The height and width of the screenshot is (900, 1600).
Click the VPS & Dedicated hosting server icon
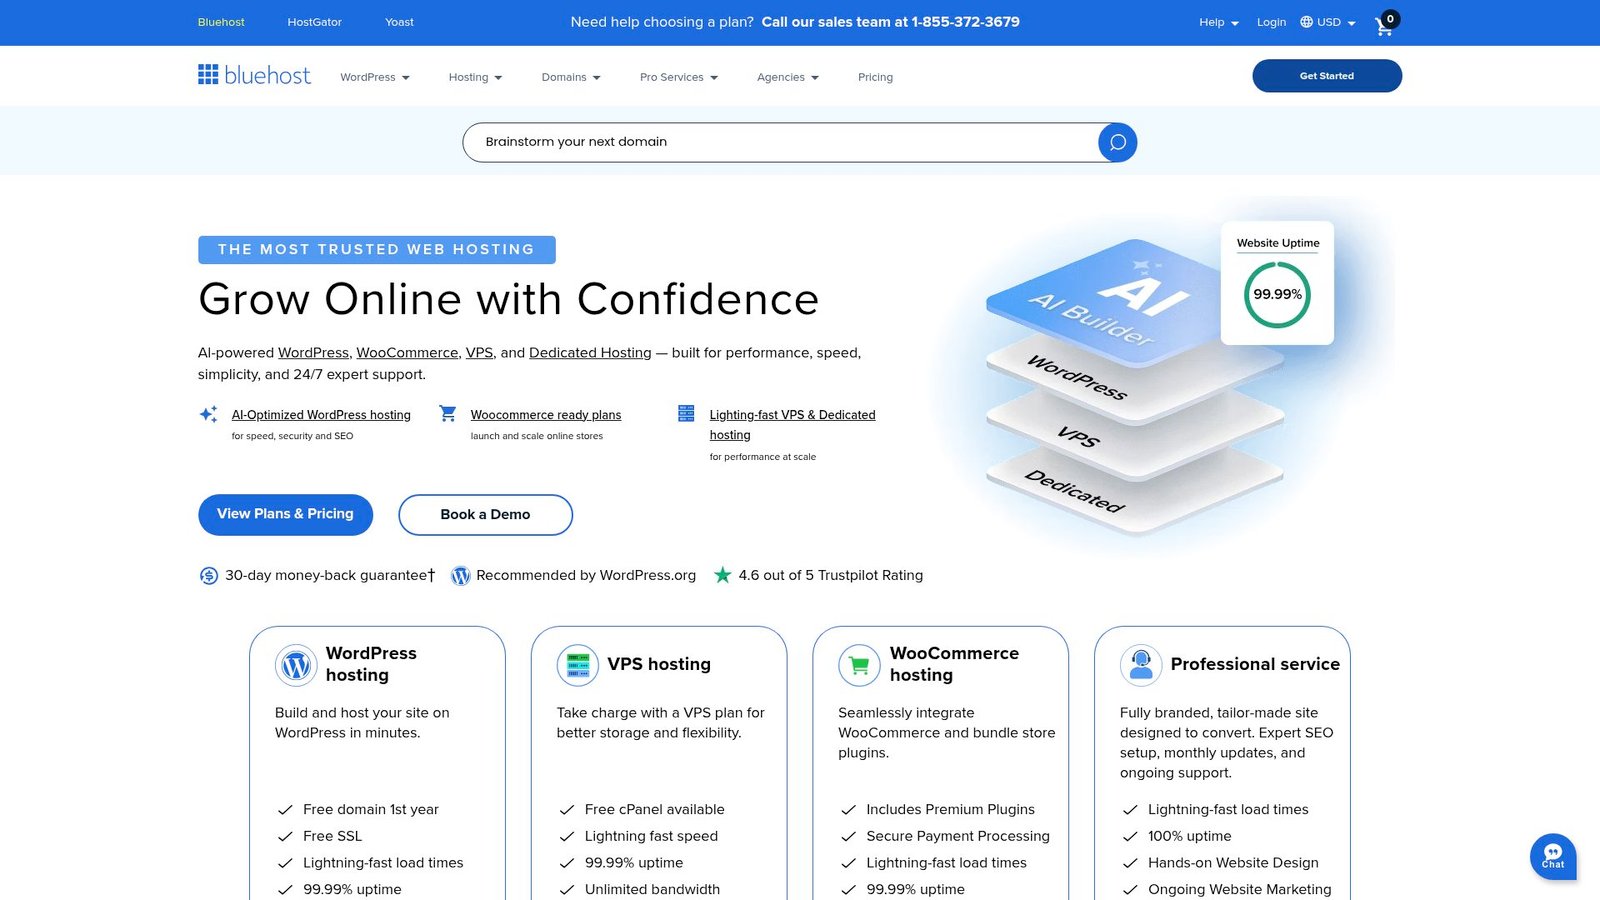click(686, 412)
